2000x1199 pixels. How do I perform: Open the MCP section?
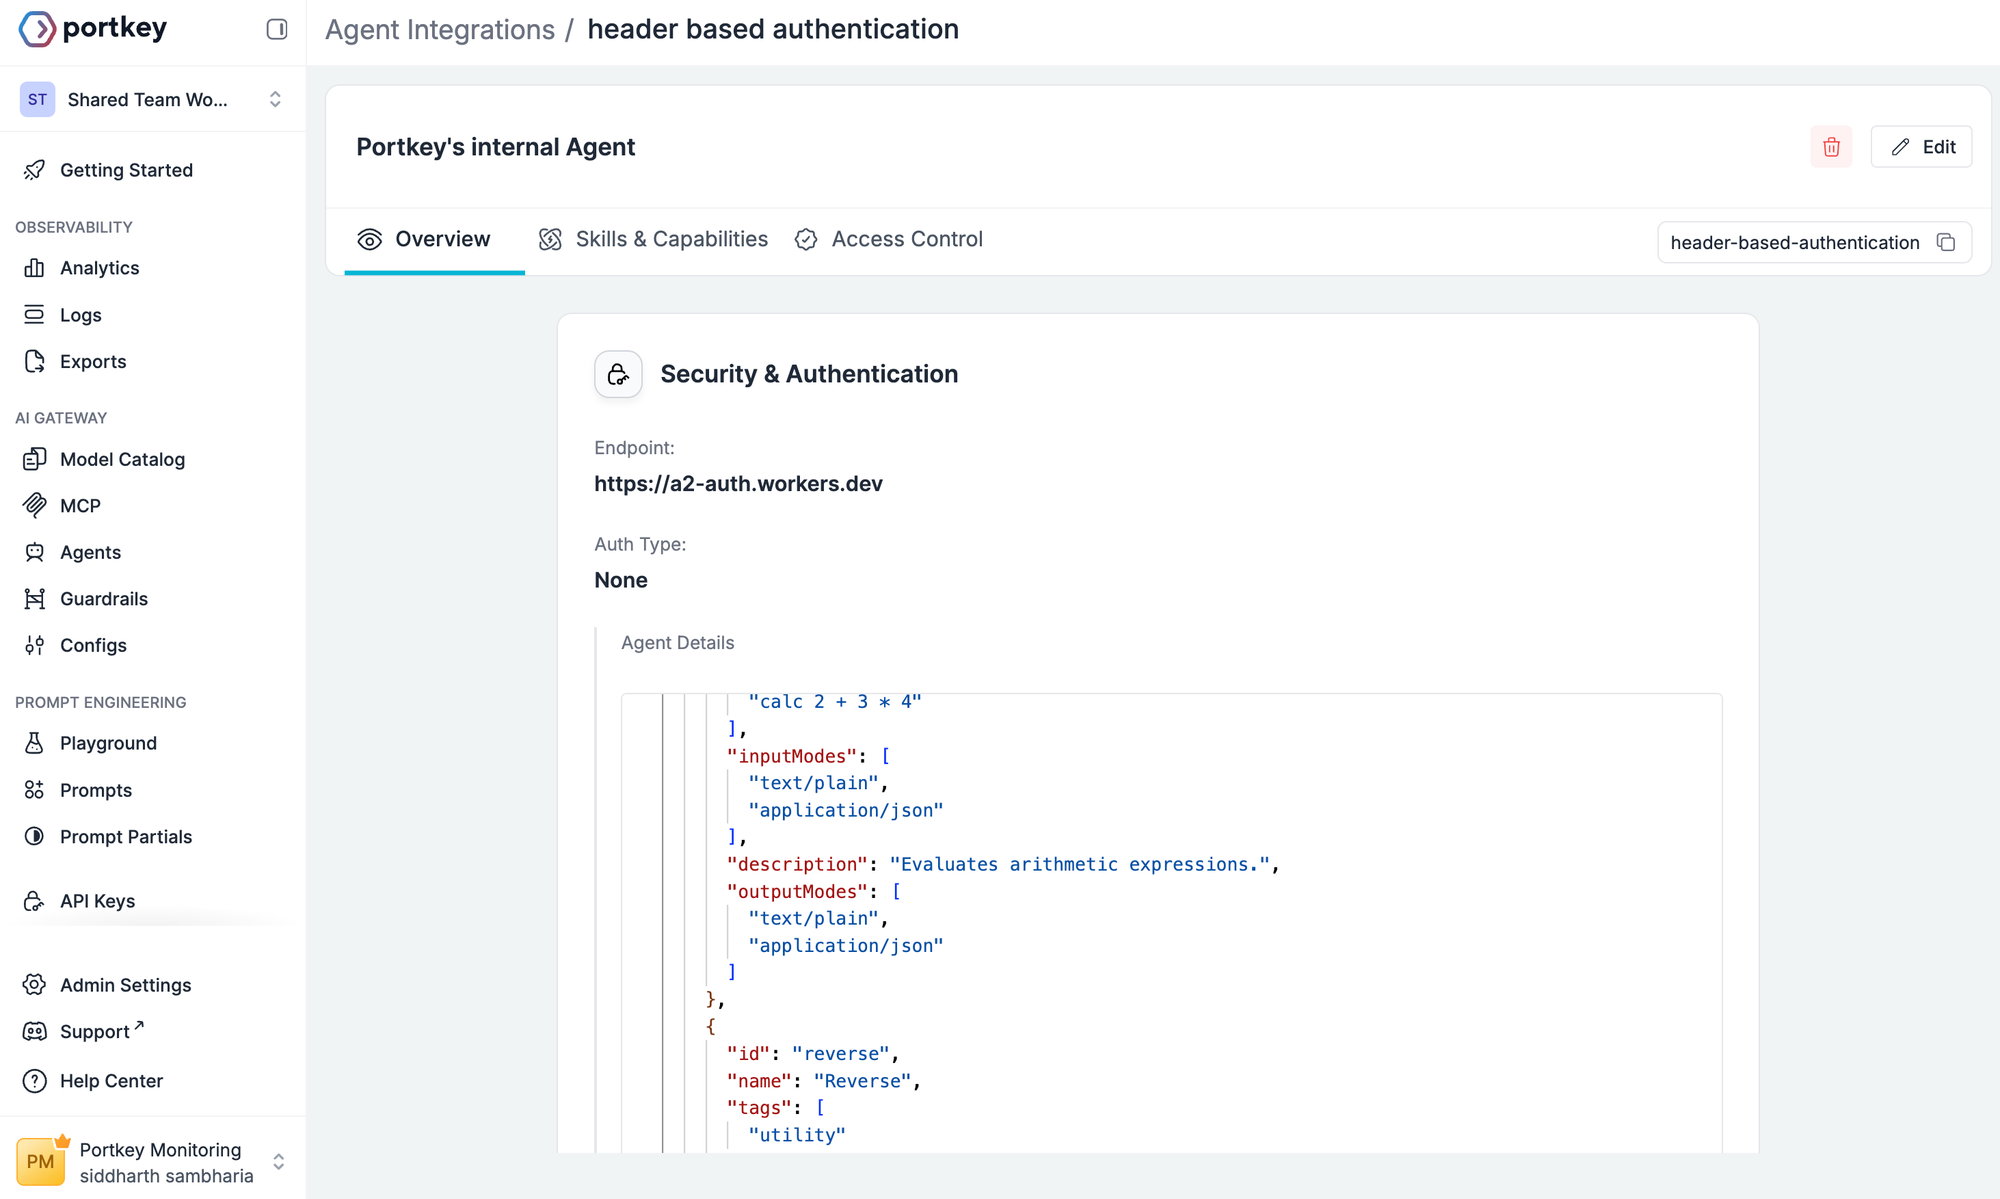[80, 506]
